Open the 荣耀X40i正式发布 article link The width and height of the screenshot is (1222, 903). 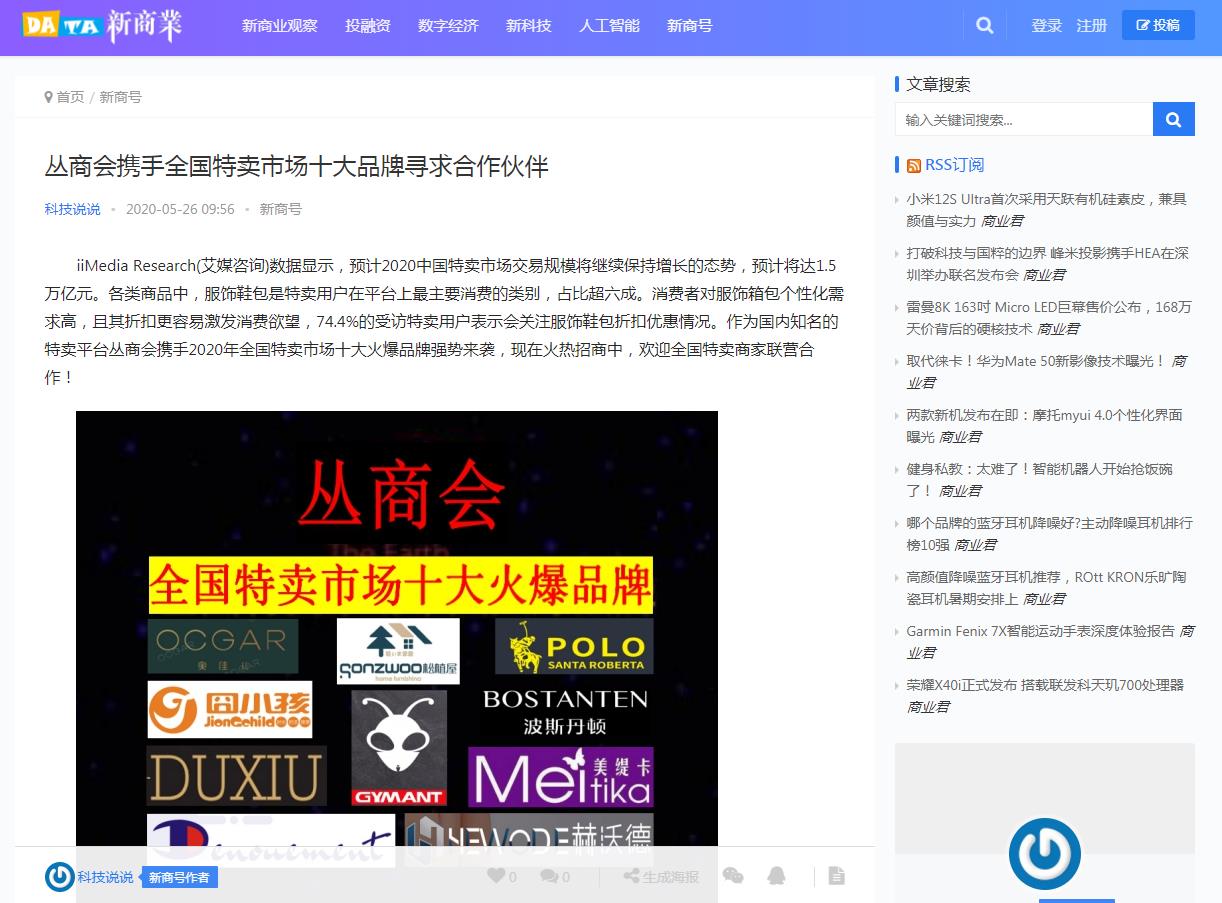pos(1045,685)
